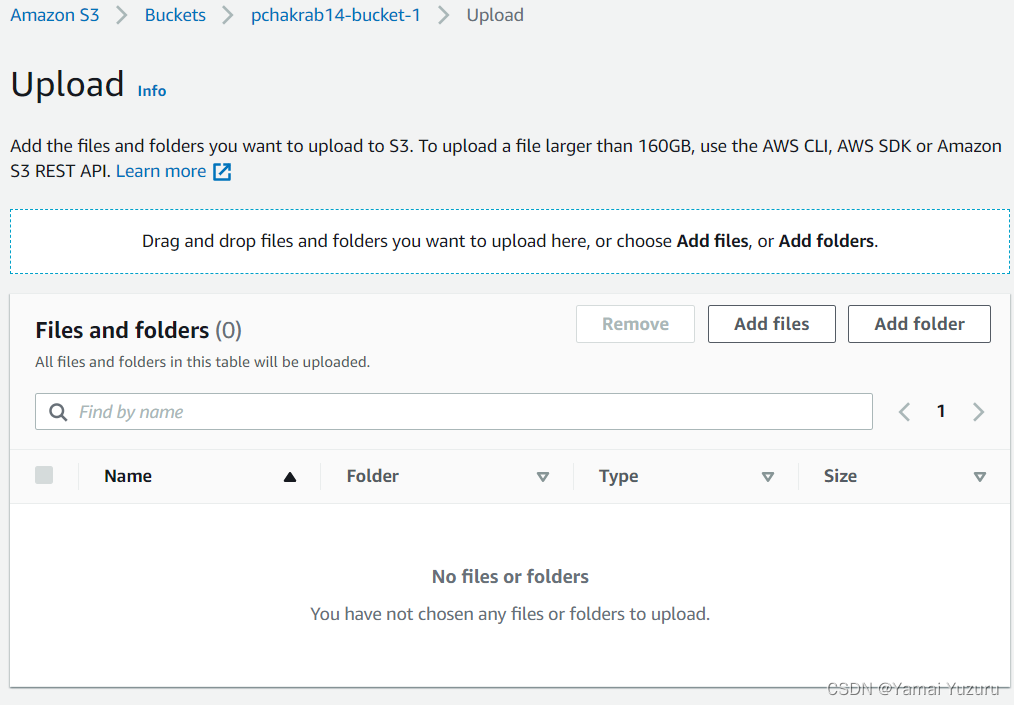Click the Add folder button

919,324
